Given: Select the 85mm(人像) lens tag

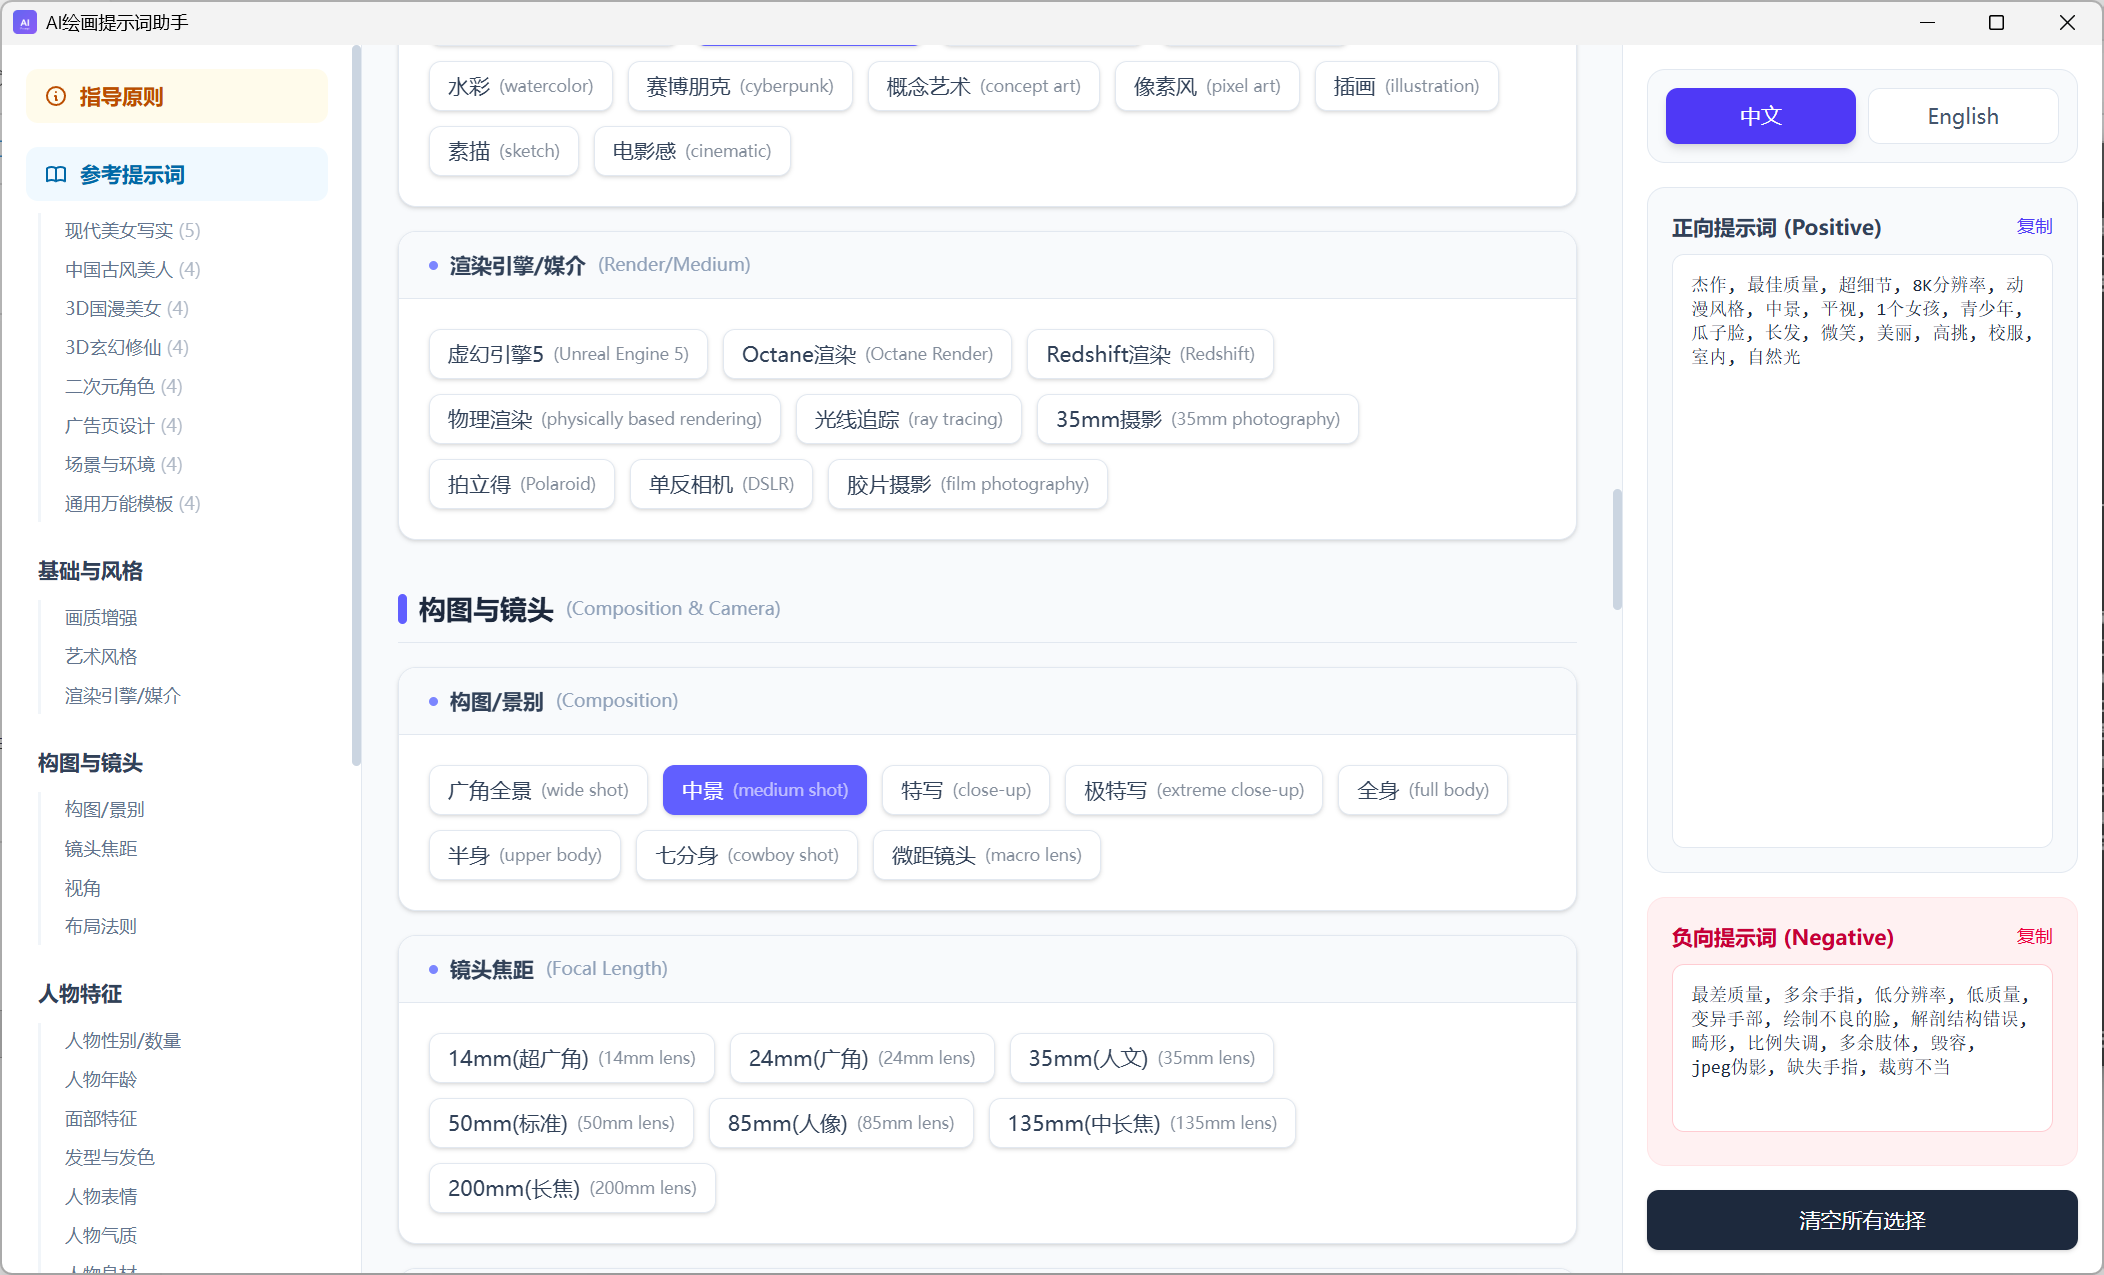Looking at the screenshot, I should point(840,1123).
